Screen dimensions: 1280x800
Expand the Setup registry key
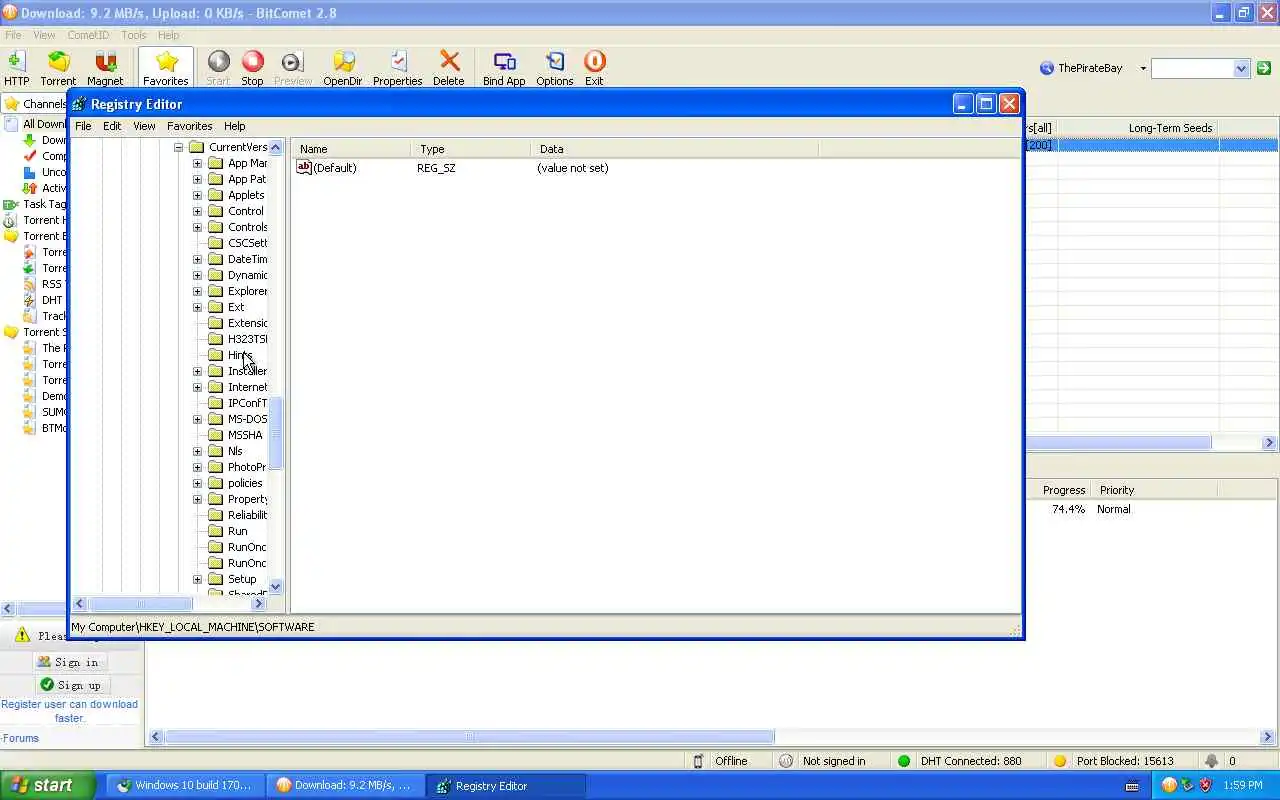point(197,579)
